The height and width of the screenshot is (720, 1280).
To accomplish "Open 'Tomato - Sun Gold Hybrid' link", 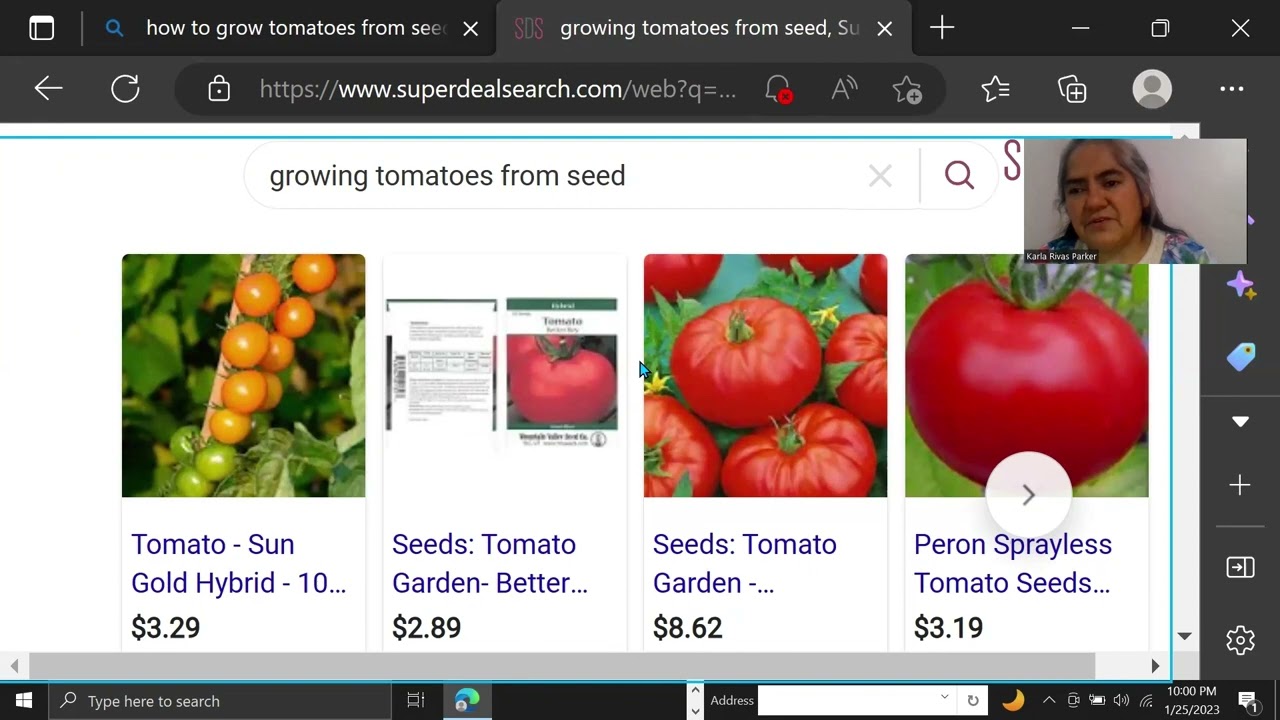I will point(239,563).
